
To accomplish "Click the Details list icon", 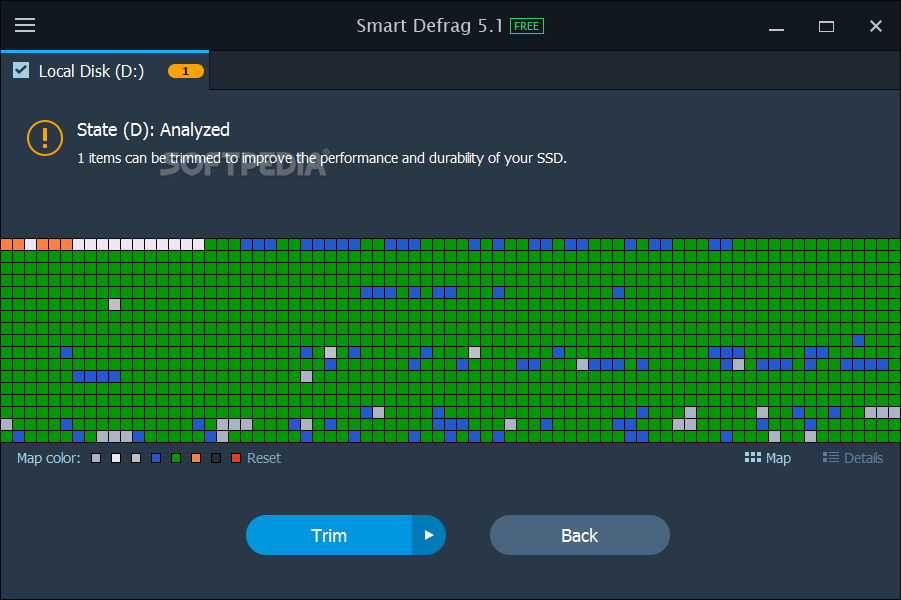I will pyautogui.click(x=830, y=457).
